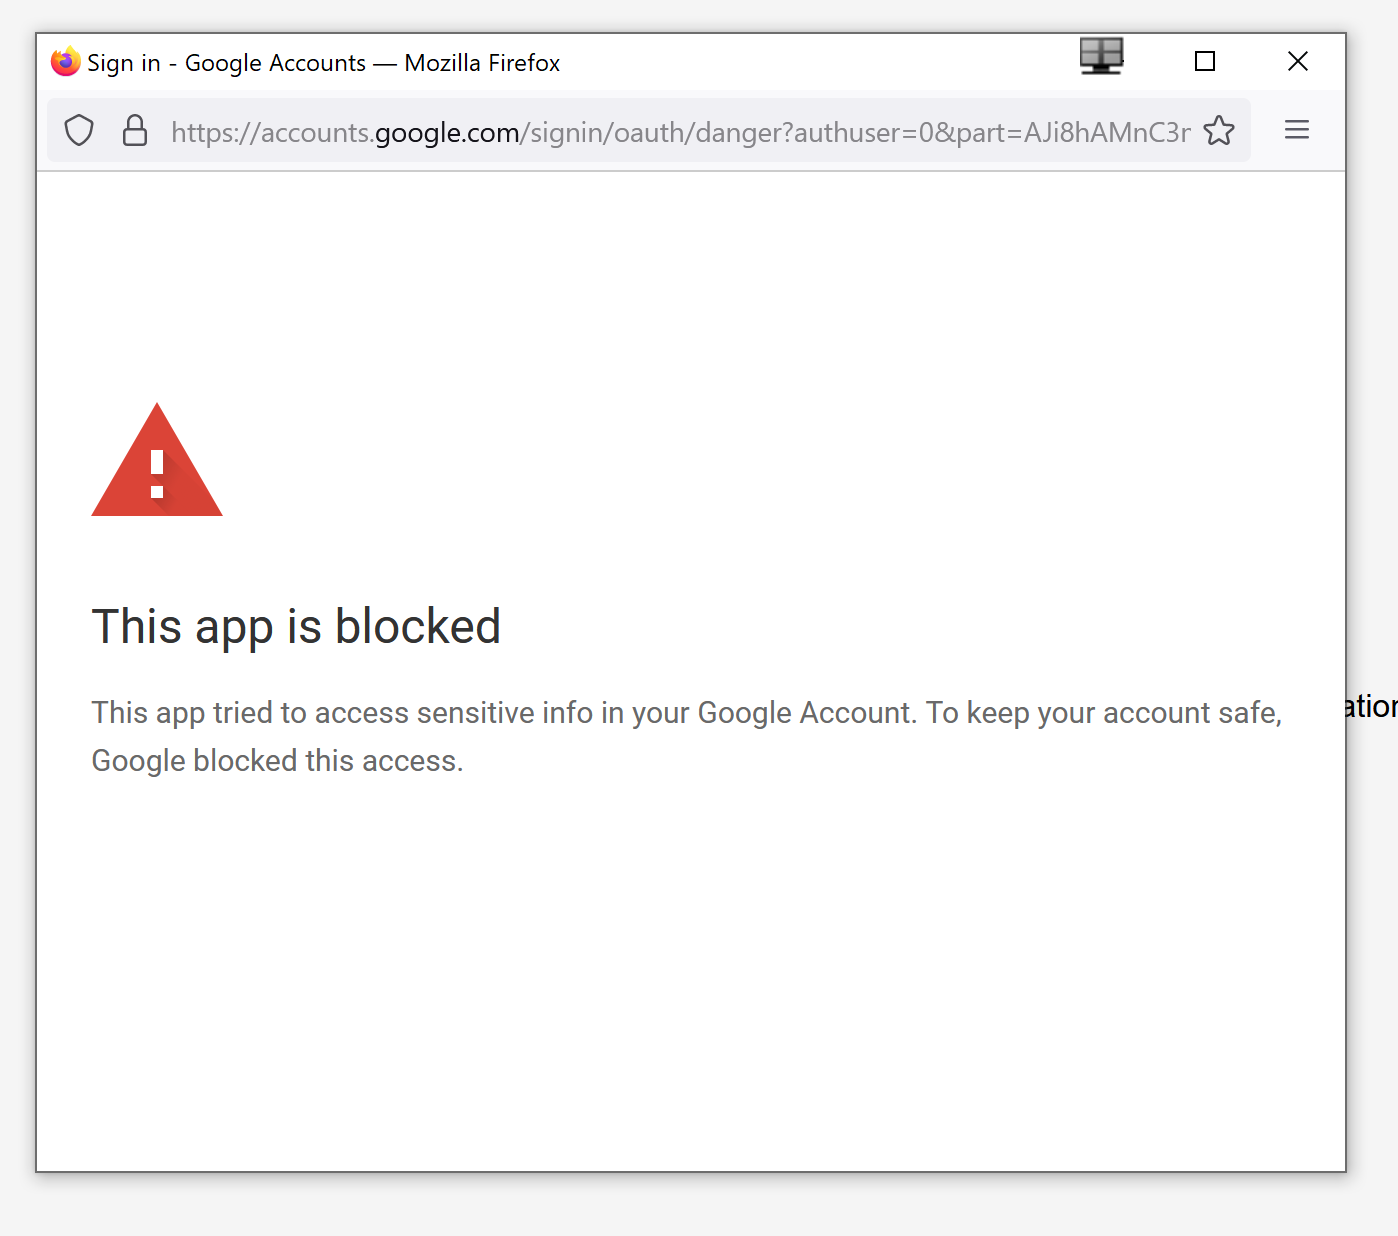Maximize the Firefox sign-in window
The height and width of the screenshot is (1236, 1398).
tap(1205, 62)
